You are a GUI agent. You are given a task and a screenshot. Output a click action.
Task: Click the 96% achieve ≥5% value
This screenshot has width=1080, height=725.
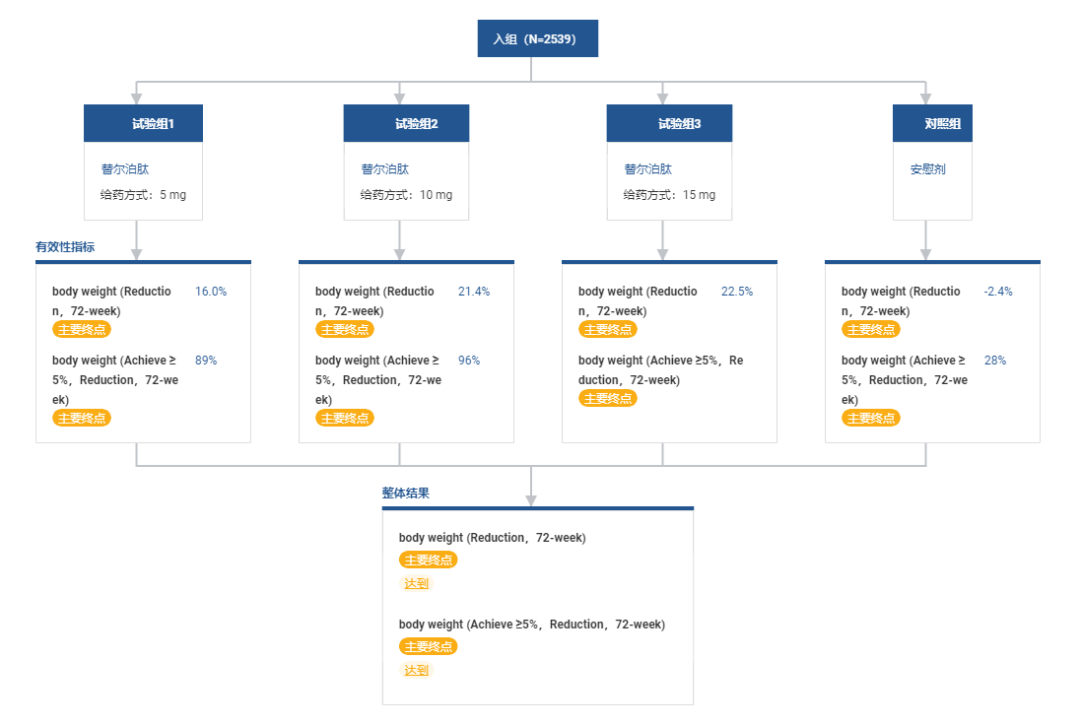(x=469, y=360)
